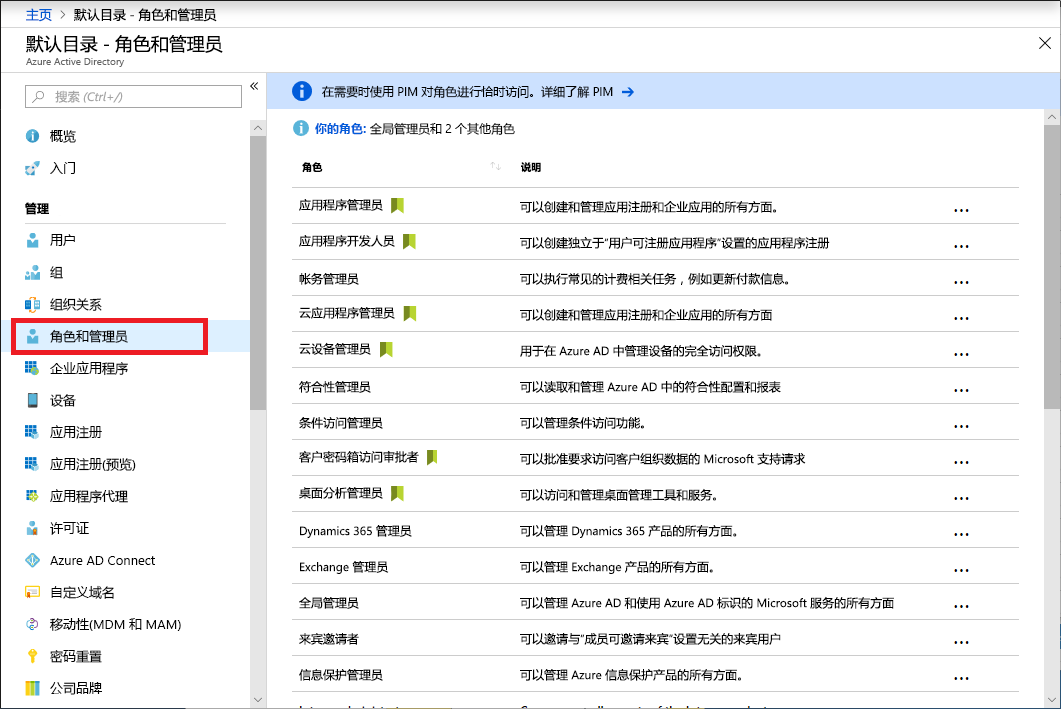Open the ellipsis menu for 条件访问管理员

(961, 426)
